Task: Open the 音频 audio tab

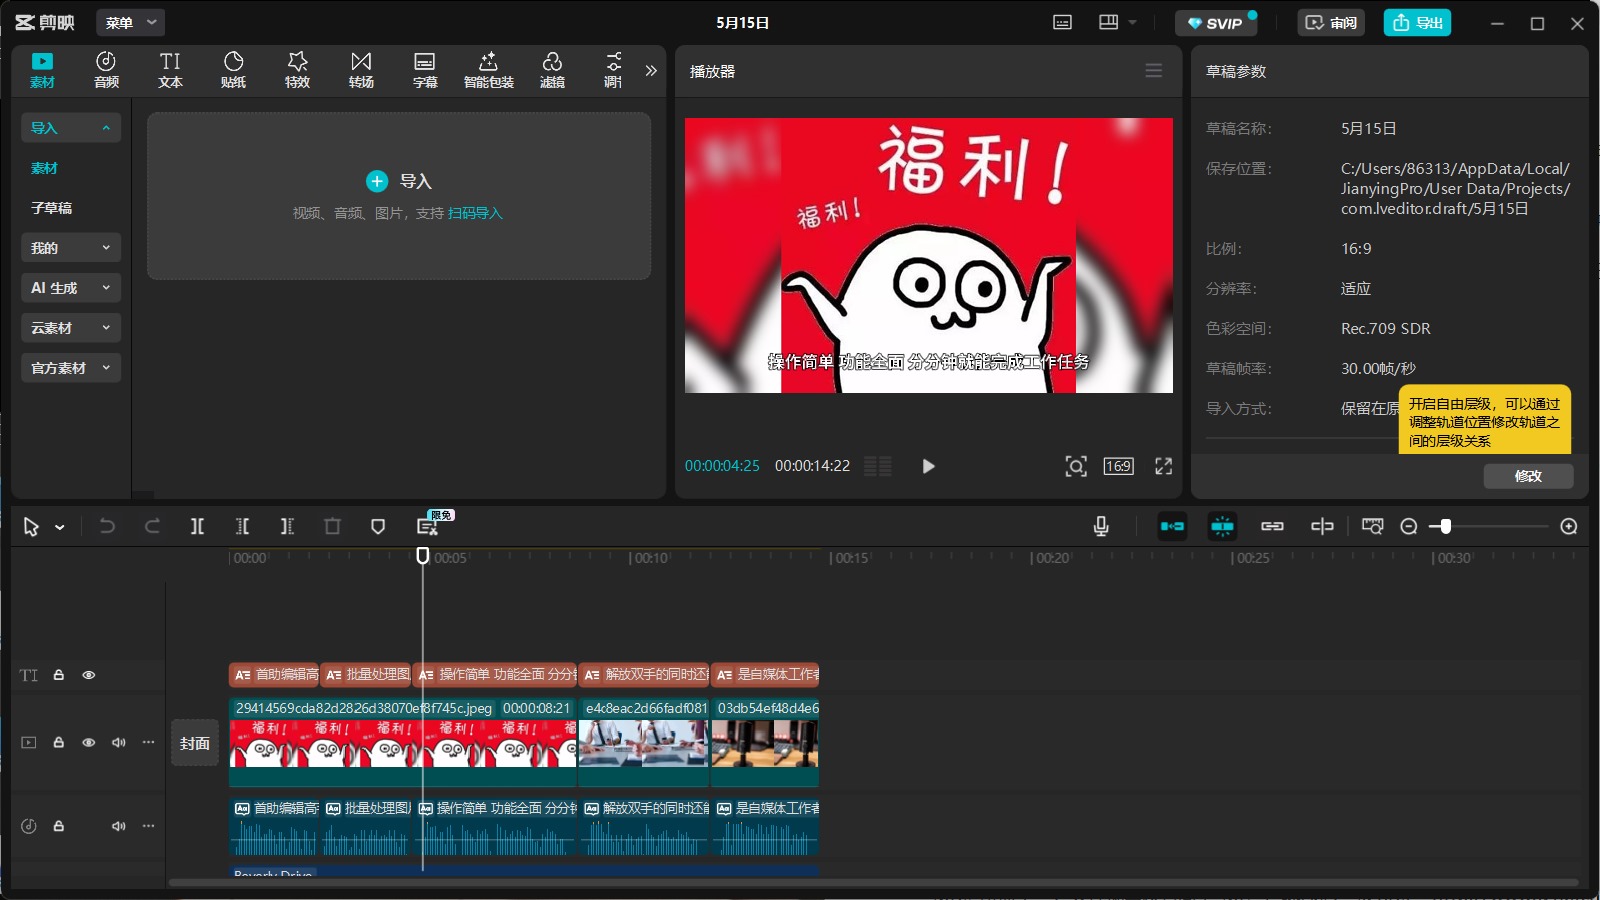Action: pos(106,70)
